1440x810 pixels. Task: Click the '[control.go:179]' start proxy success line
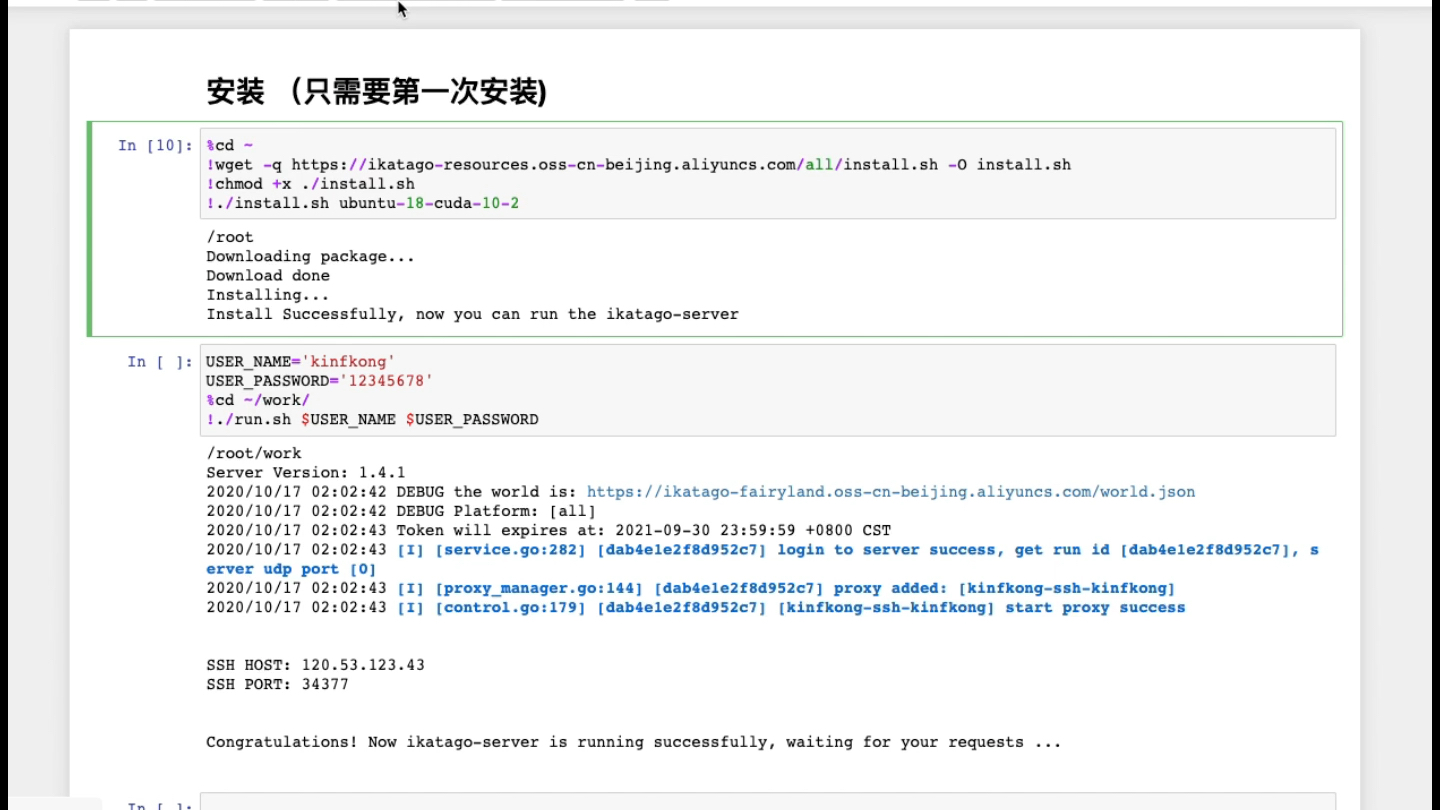695,607
